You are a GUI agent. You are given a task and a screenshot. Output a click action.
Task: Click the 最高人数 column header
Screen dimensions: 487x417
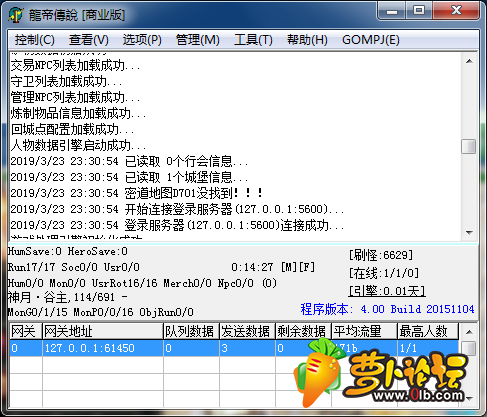pyautogui.click(x=428, y=331)
